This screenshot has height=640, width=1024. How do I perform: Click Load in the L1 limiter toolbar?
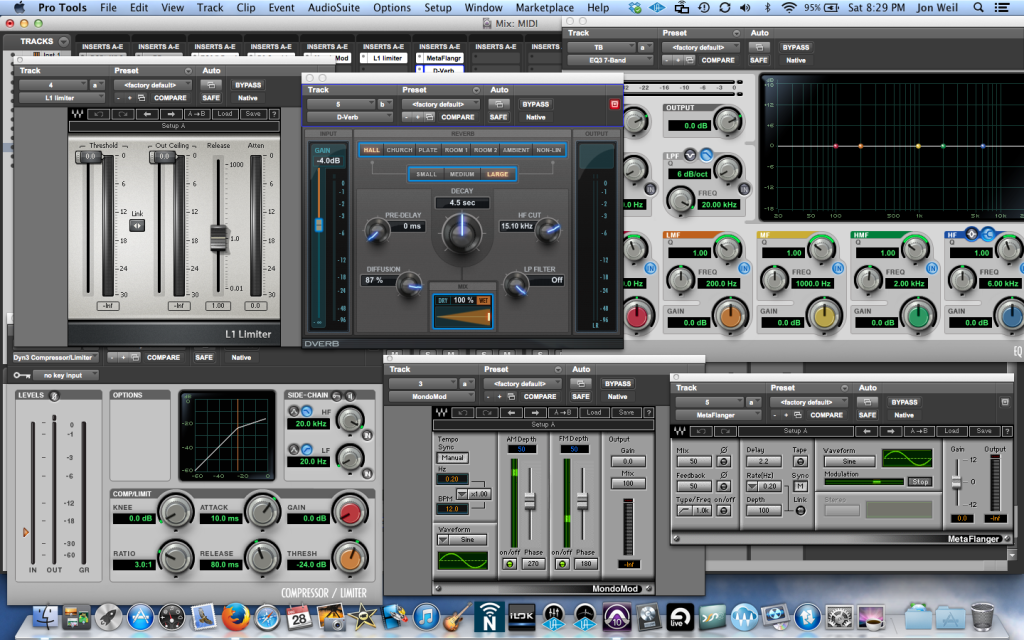pos(225,114)
